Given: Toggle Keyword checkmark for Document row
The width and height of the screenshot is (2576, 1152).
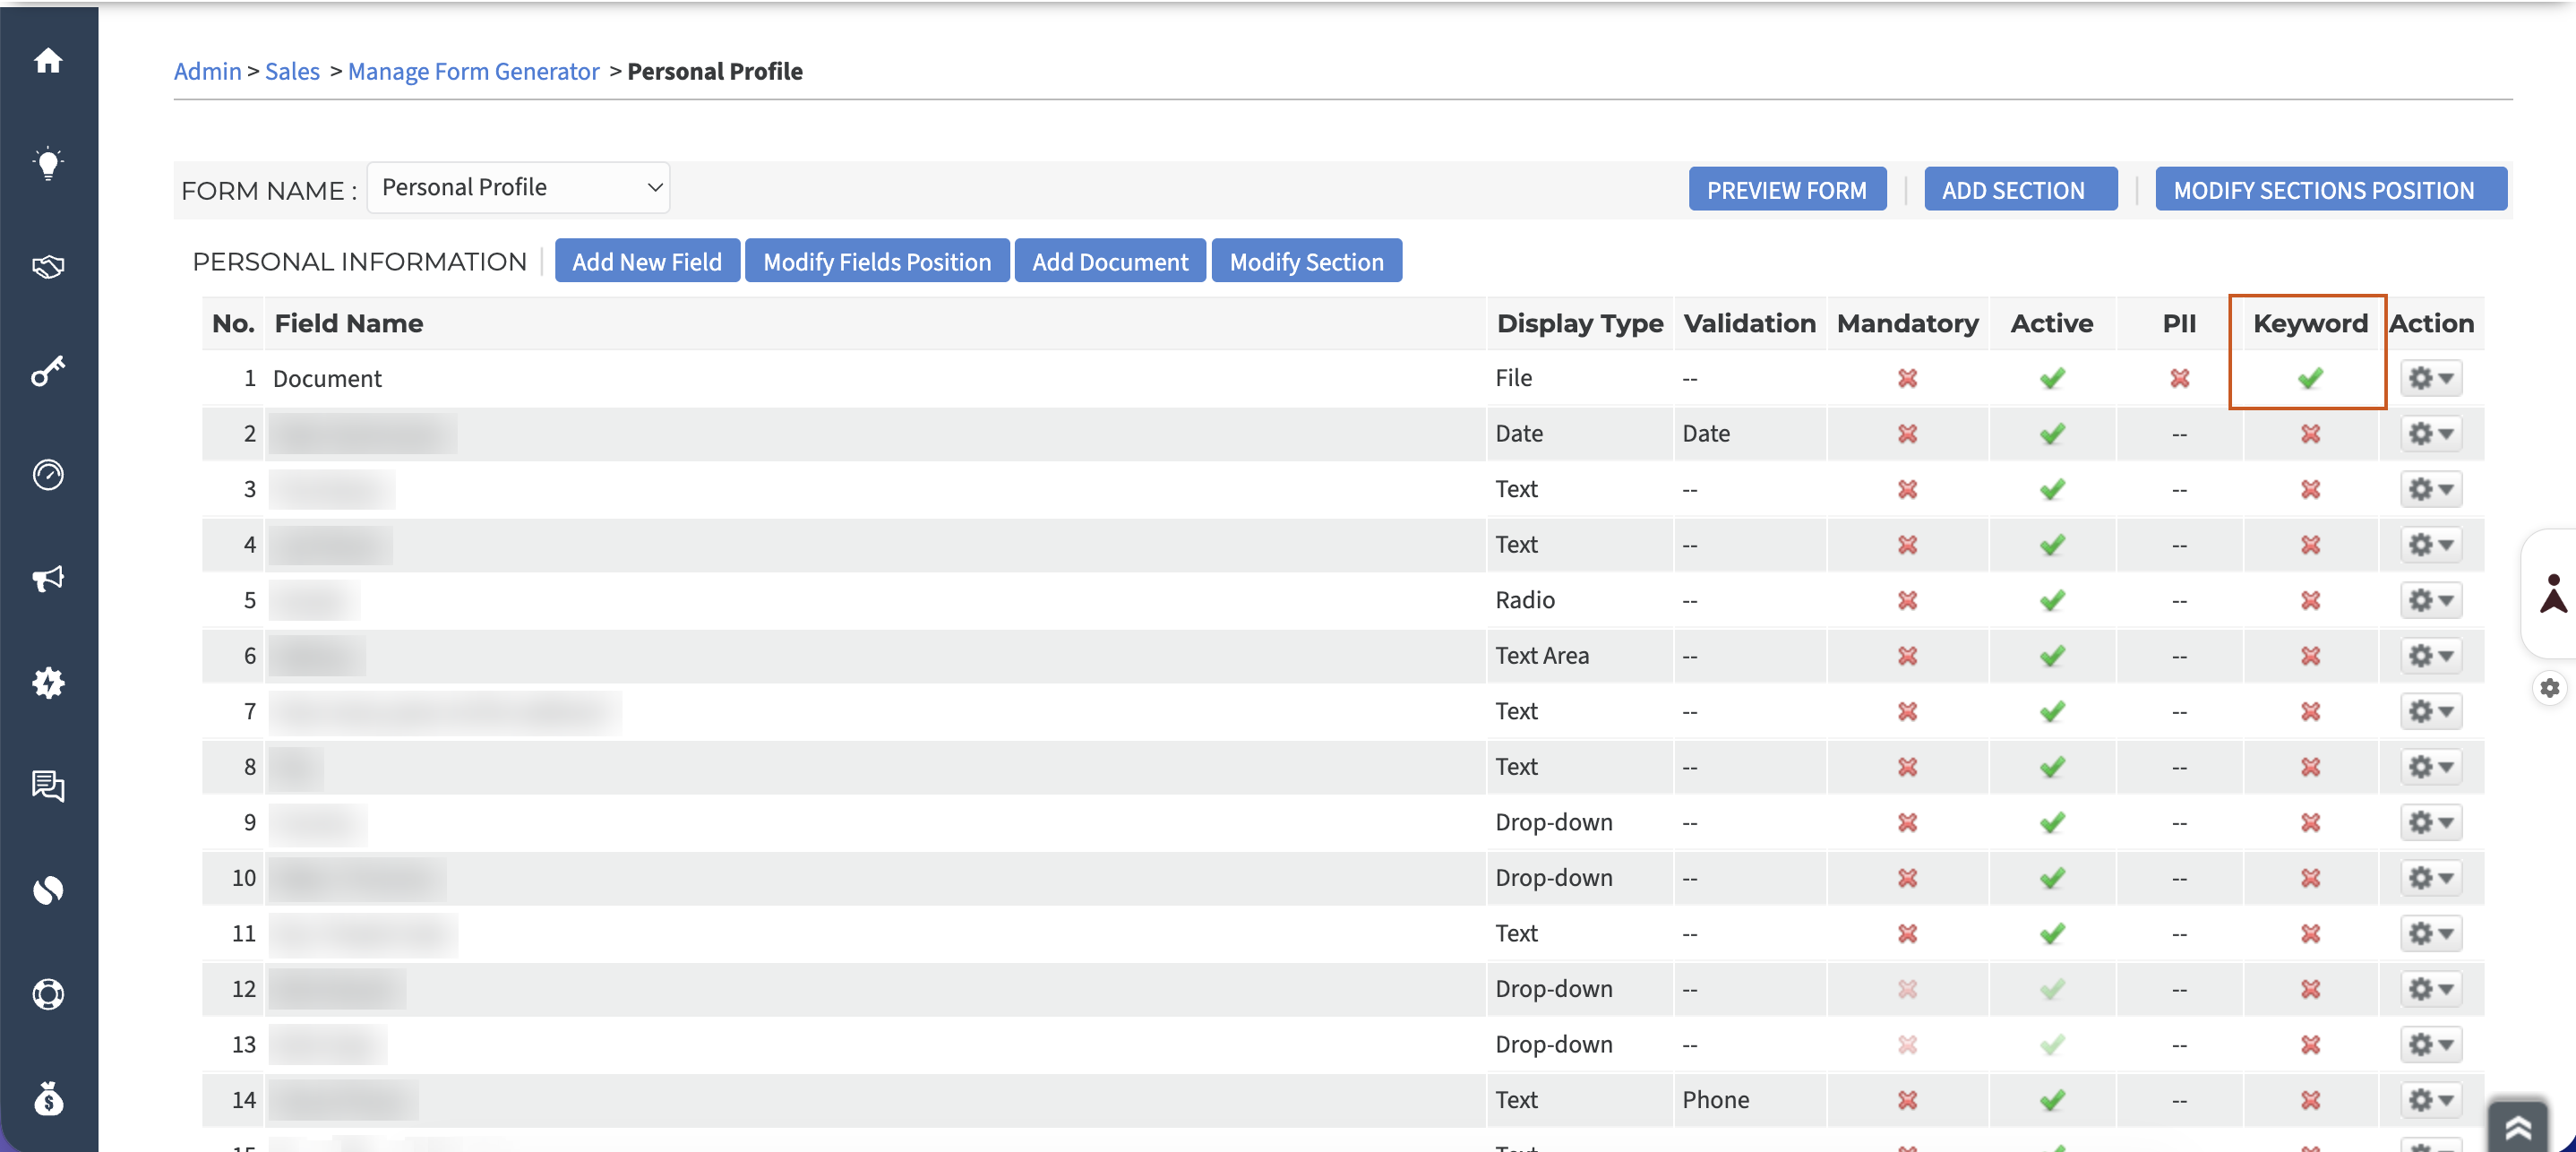Looking at the screenshot, I should [x=2310, y=378].
